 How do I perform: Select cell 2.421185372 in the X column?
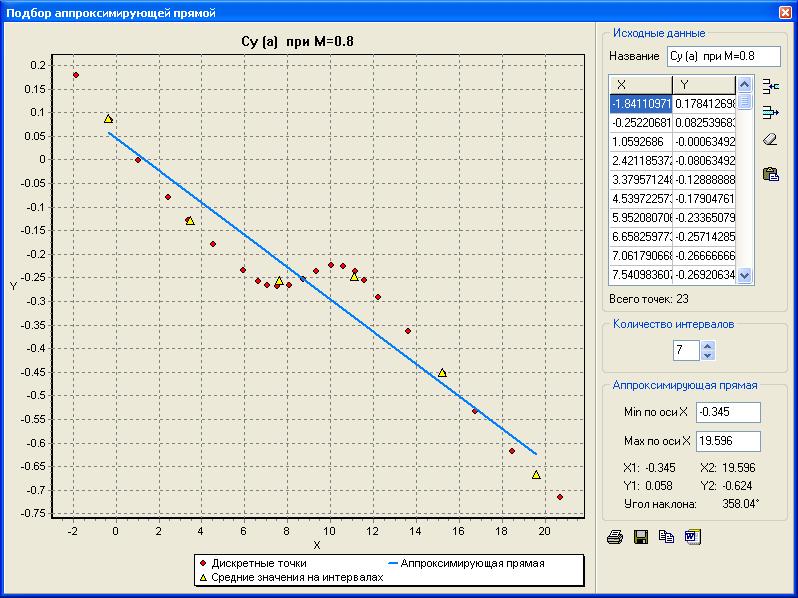coord(641,161)
